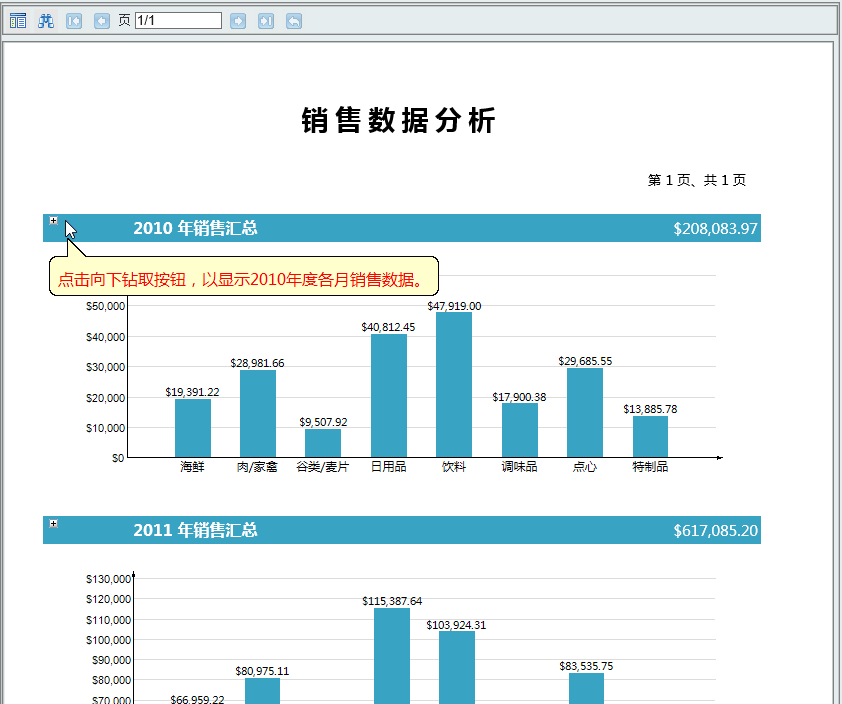Go to previous page arrow

101,21
